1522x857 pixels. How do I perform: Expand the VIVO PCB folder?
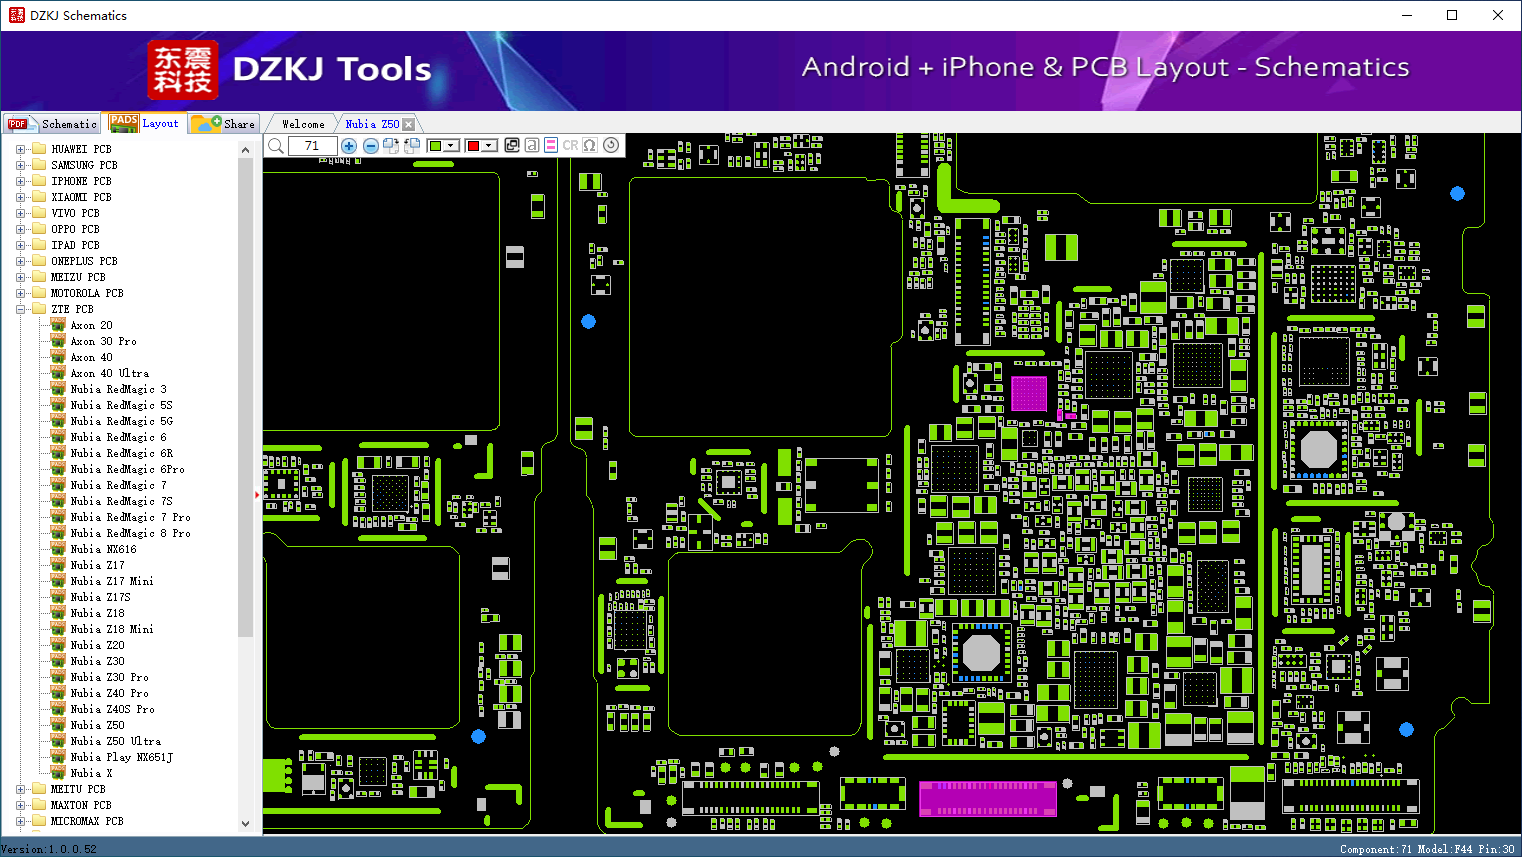pyautogui.click(x=20, y=213)
